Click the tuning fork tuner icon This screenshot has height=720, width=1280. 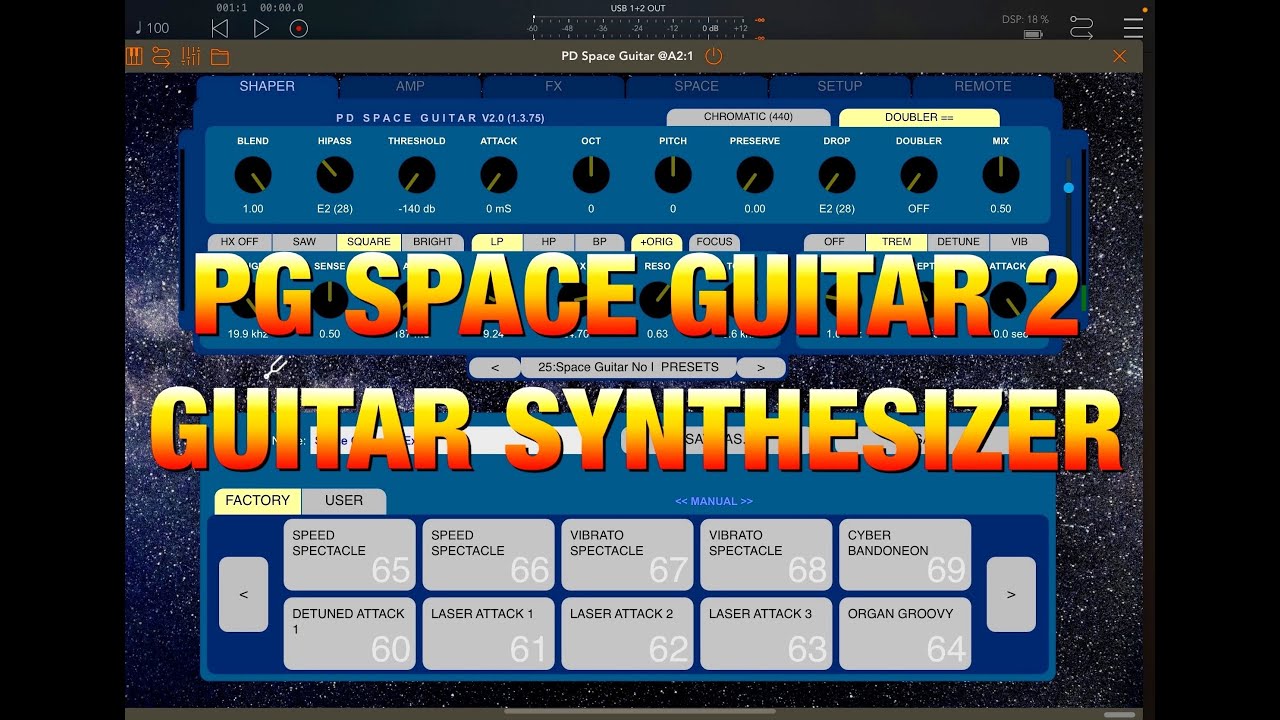276,369
